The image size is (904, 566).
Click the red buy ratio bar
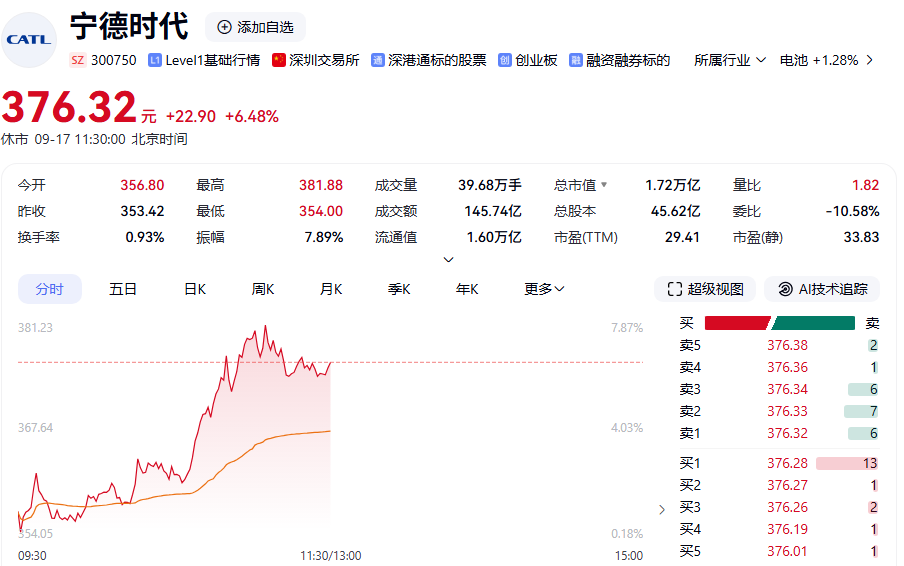(x=736, y=323)
